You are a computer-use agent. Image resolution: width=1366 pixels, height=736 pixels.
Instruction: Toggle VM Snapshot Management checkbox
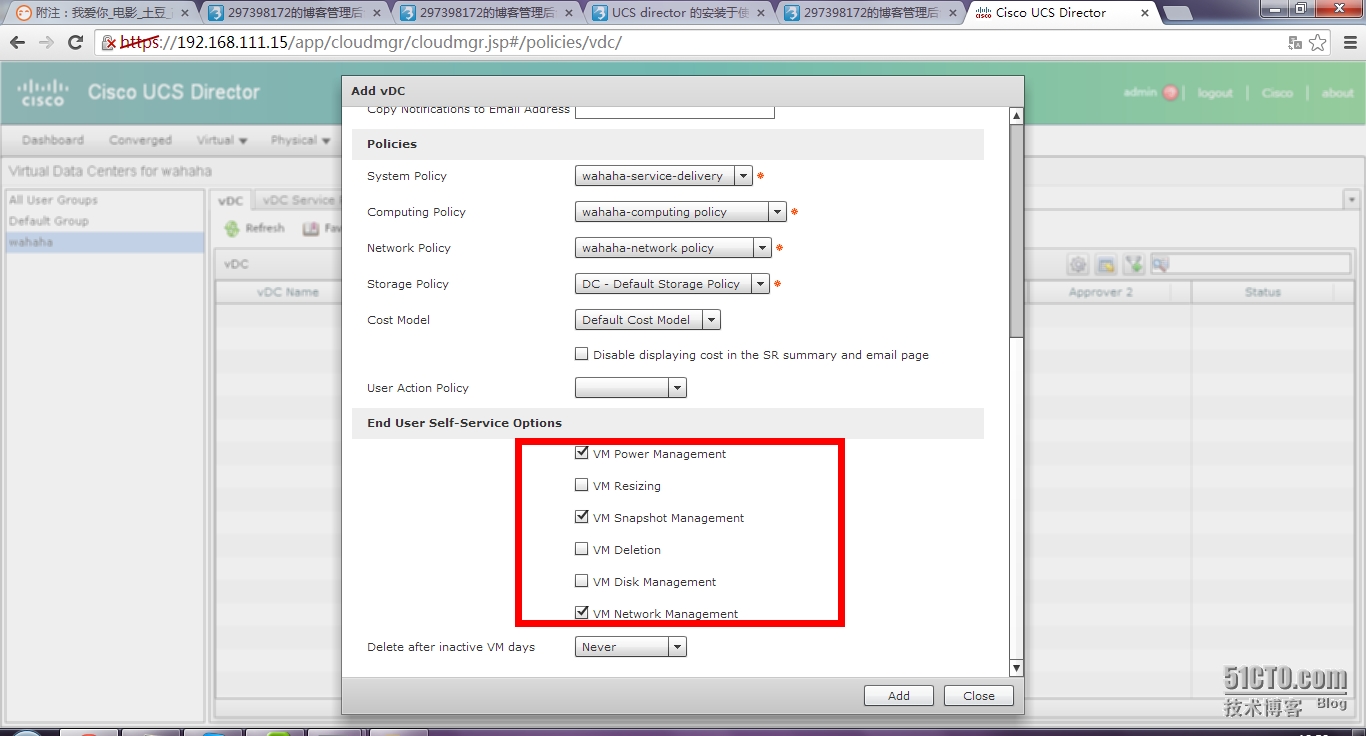pos(582,517)
